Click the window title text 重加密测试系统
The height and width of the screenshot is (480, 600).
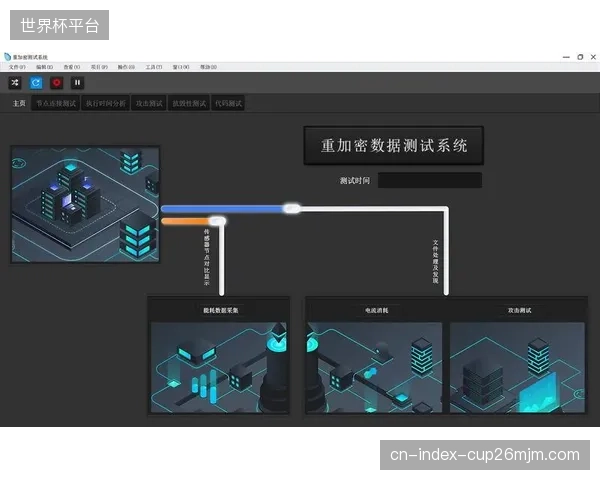(x=30, y=57)
